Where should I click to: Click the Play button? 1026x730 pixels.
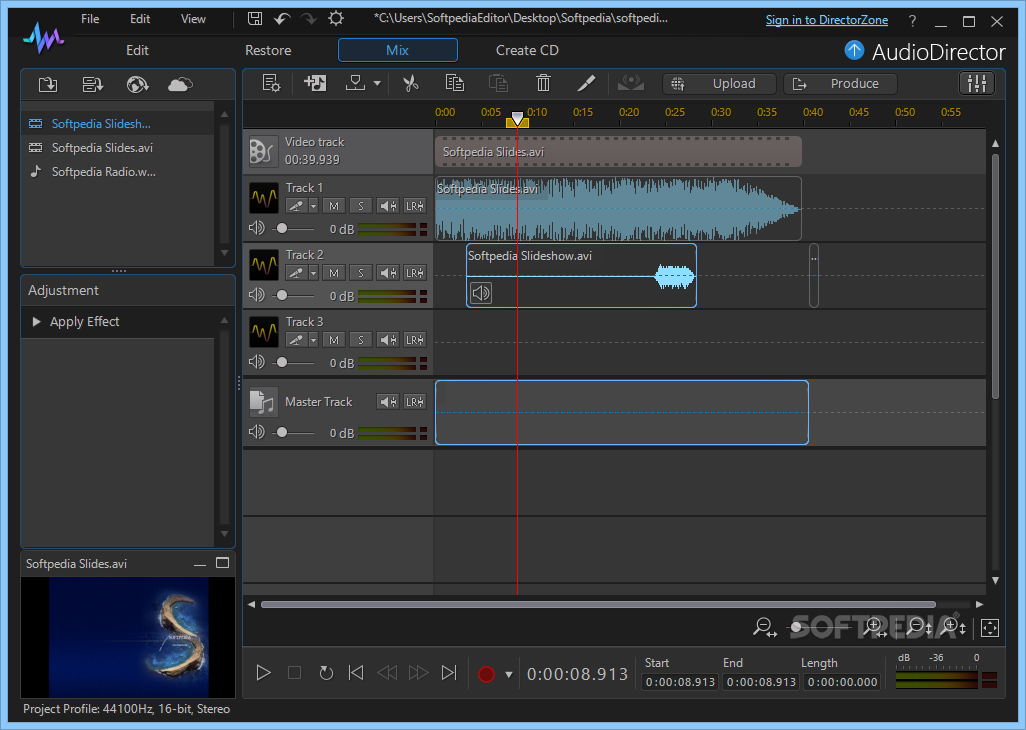[x=263, y=672]
